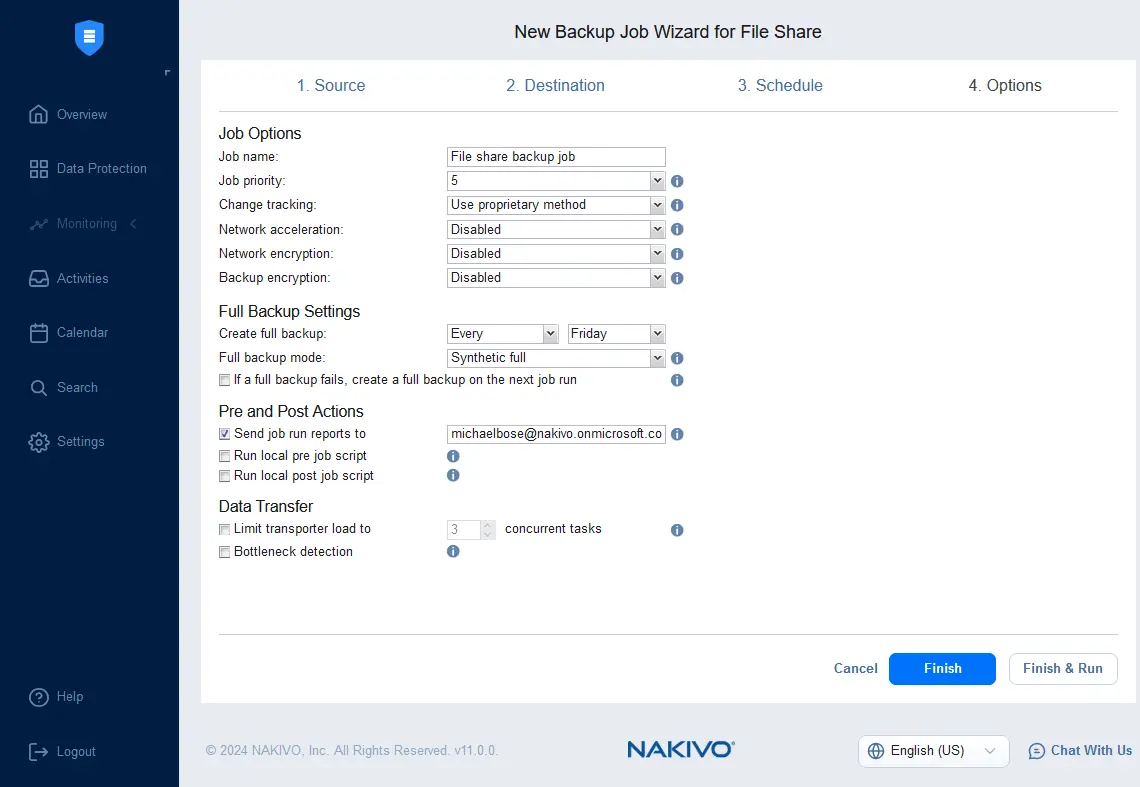1140x787 pixels.
Task: Click the Cancel link
Action: (x=856, y=668)
